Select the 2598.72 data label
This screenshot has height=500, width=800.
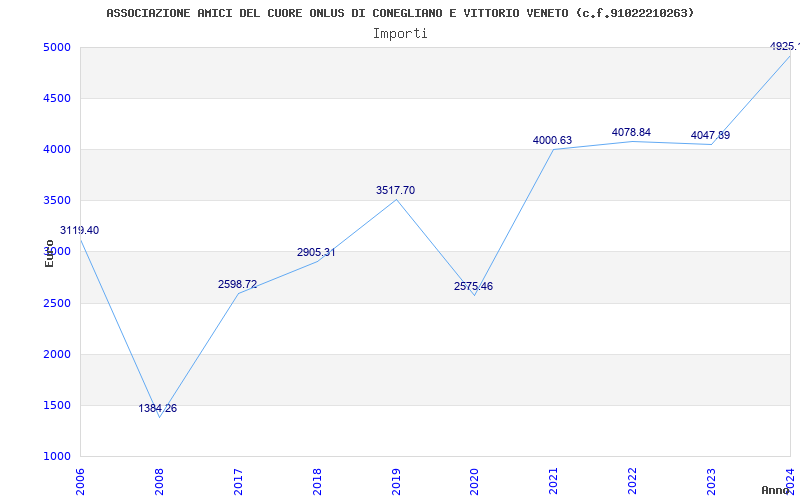(238, 284)
